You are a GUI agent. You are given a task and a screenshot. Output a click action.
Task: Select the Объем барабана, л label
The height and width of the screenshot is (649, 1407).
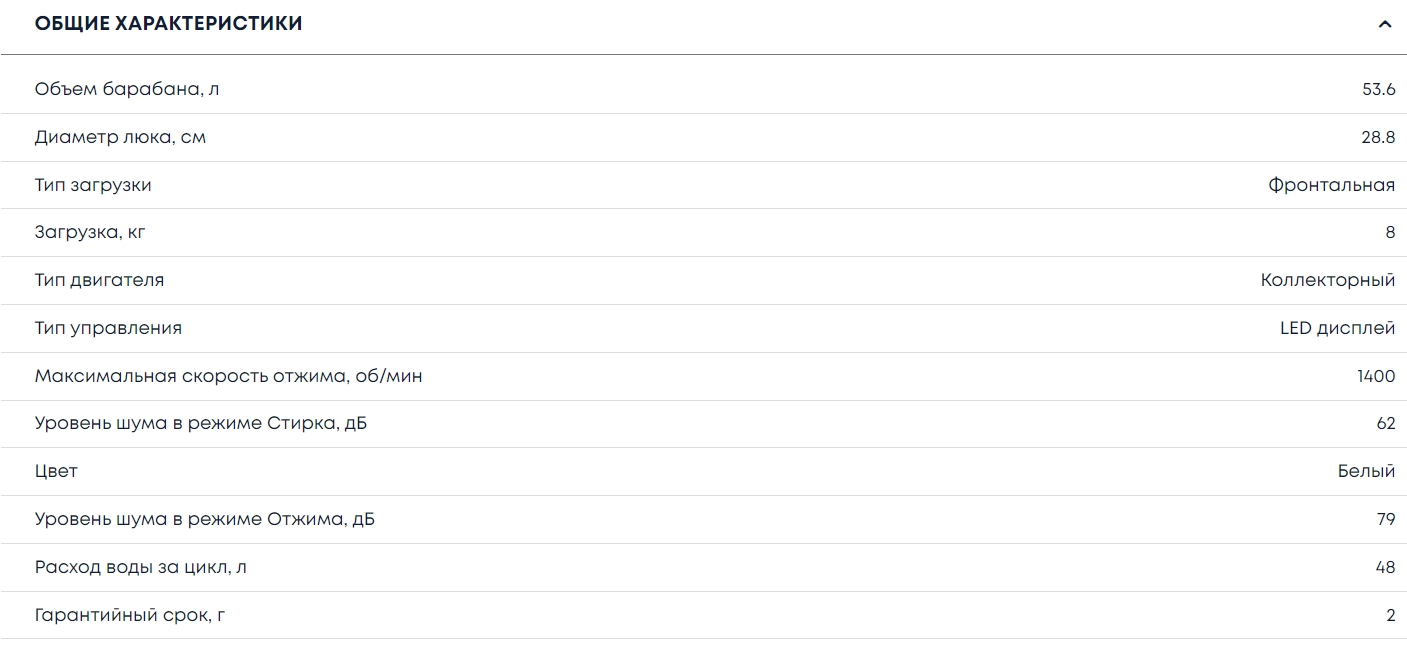coord(127,89)
